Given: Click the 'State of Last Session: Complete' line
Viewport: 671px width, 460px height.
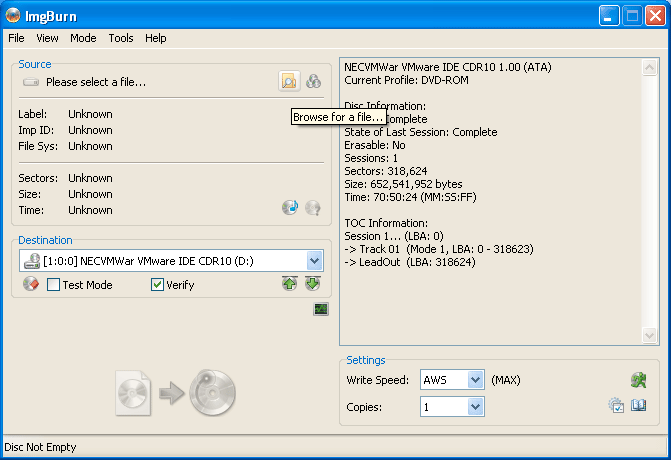Looking at the screenshot, I should pyautogui.click(x=421, y=132).
